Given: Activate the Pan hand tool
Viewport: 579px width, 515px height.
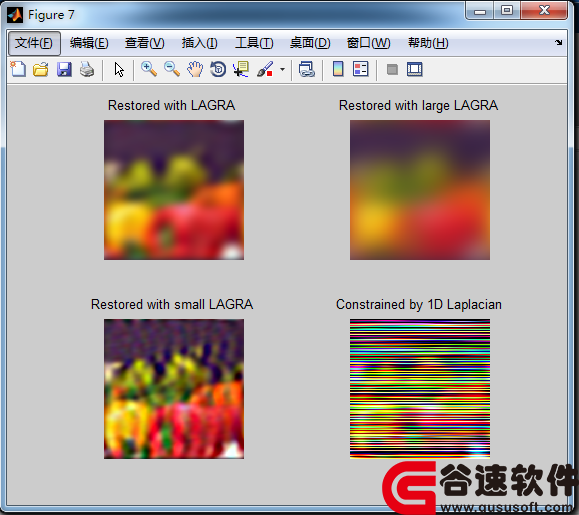Looking at the screenshot, I should [195, 69].
